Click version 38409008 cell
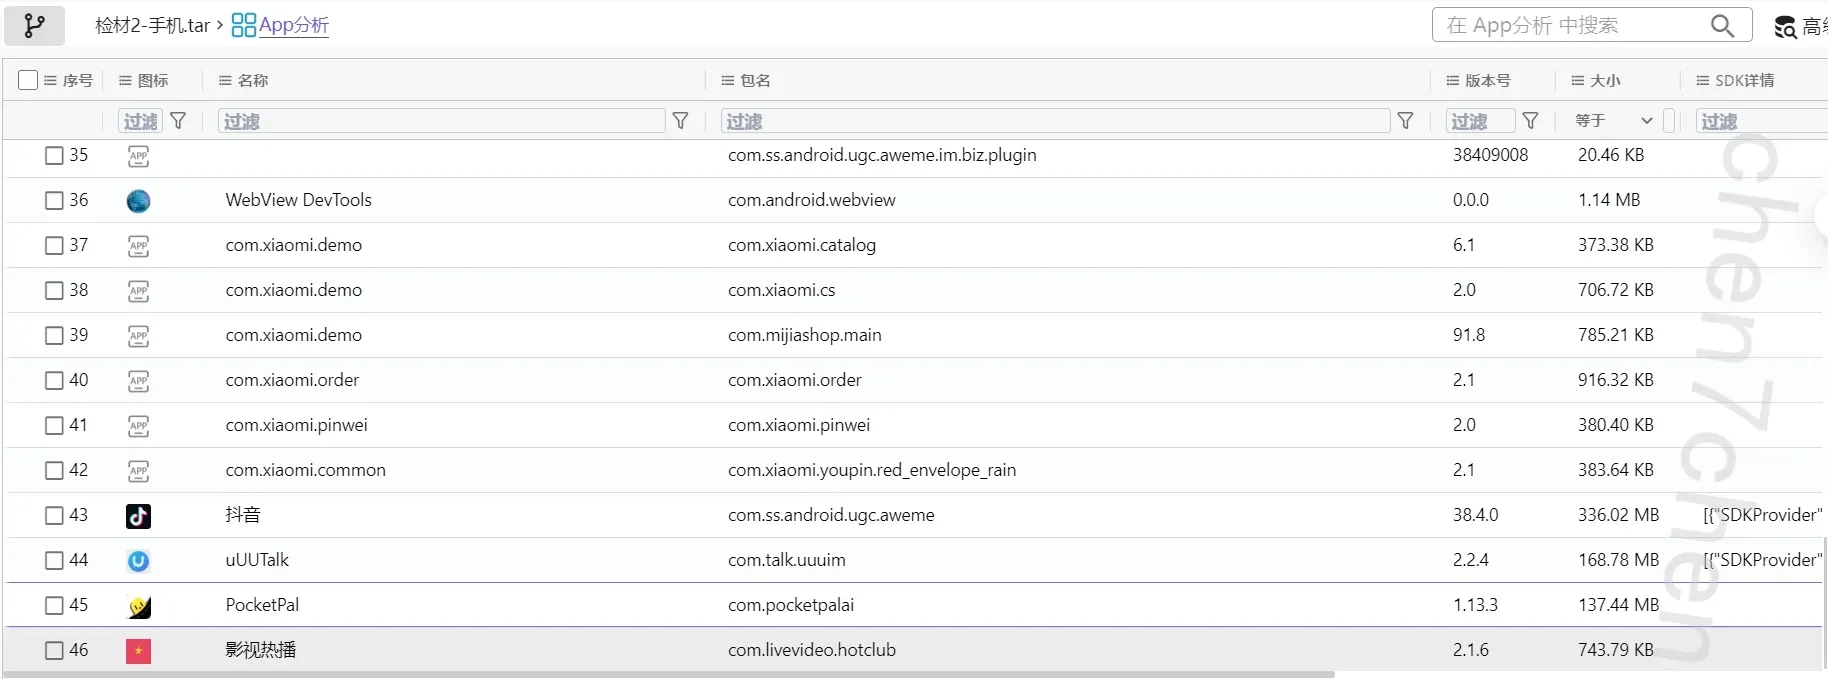 [1490, 155]
